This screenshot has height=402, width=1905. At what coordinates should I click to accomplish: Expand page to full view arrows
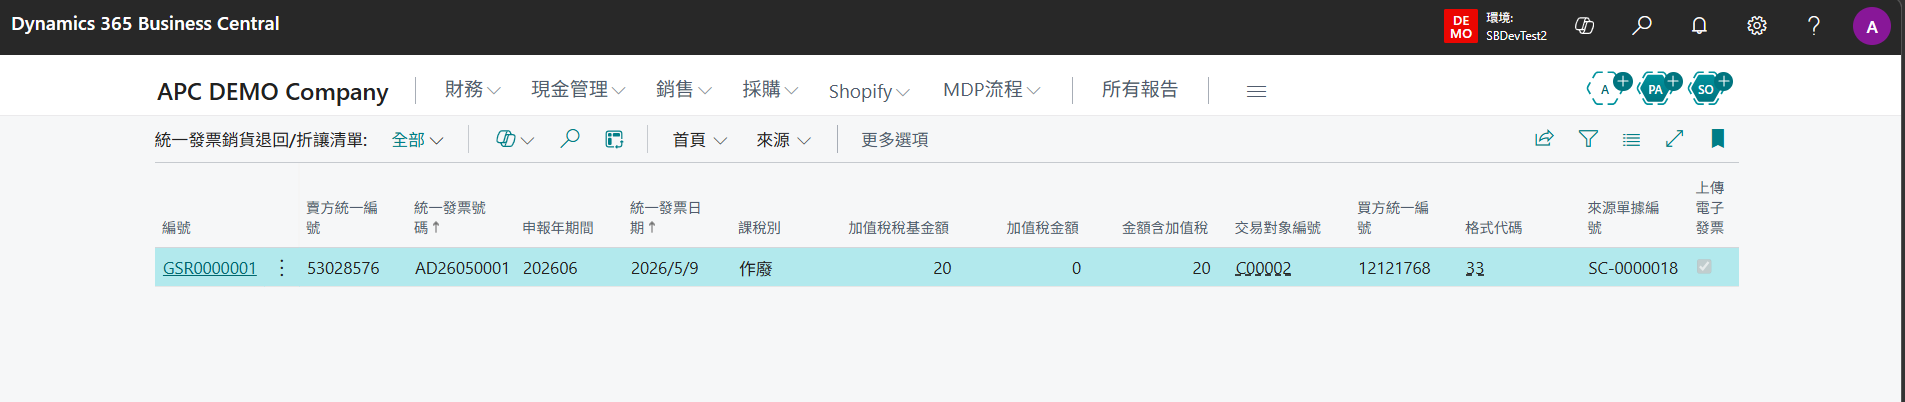tap(1675, 139)
